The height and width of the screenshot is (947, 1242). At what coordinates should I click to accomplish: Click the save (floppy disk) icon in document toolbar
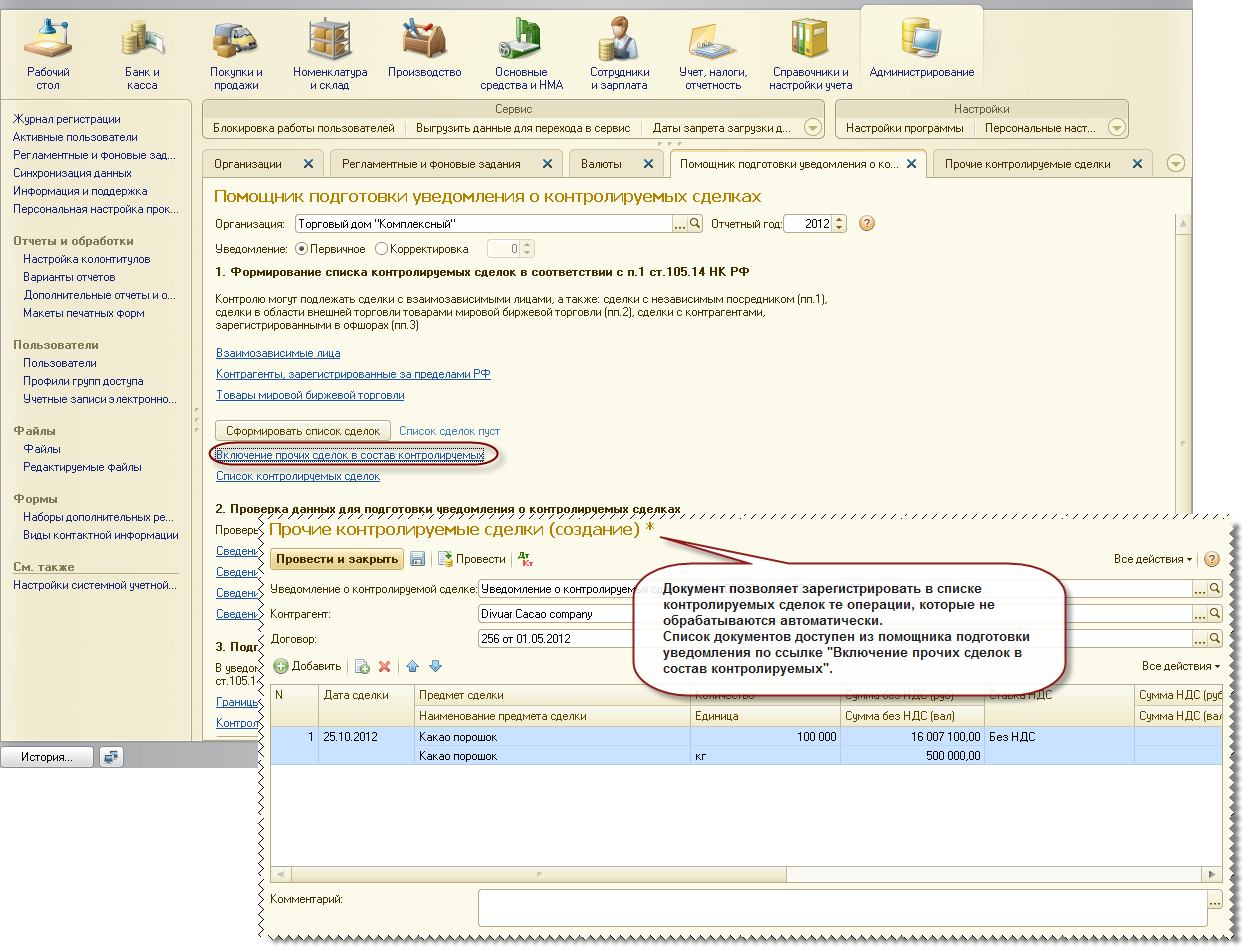418,559
